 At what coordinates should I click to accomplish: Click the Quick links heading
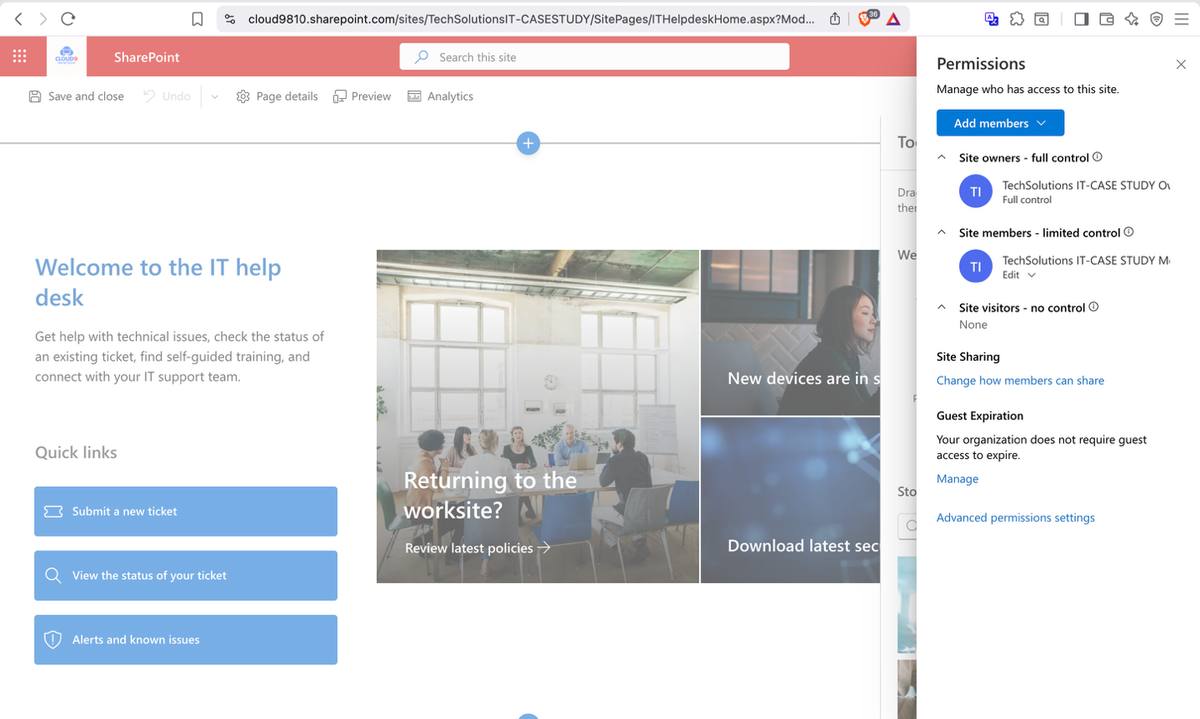[x=76, y=452]
